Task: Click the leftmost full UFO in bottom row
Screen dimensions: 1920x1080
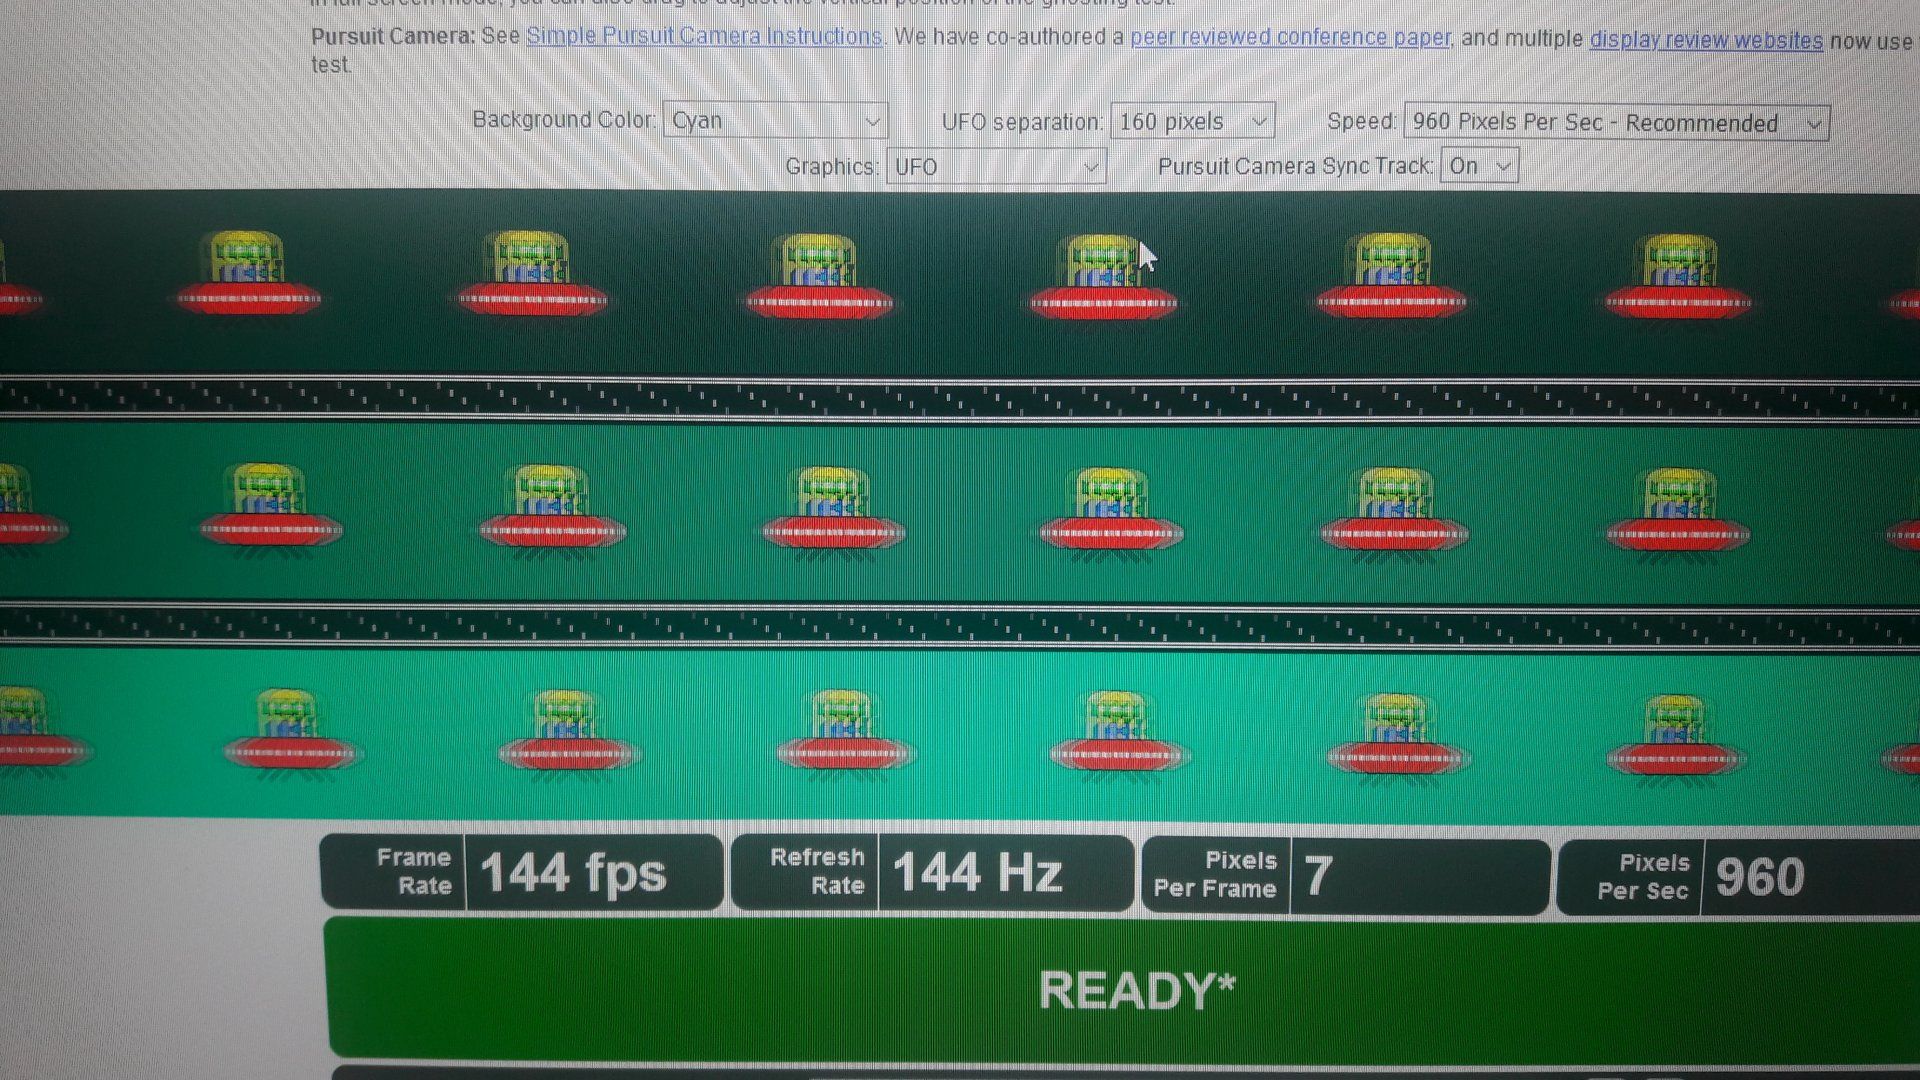Action: (x=290, y=730)
